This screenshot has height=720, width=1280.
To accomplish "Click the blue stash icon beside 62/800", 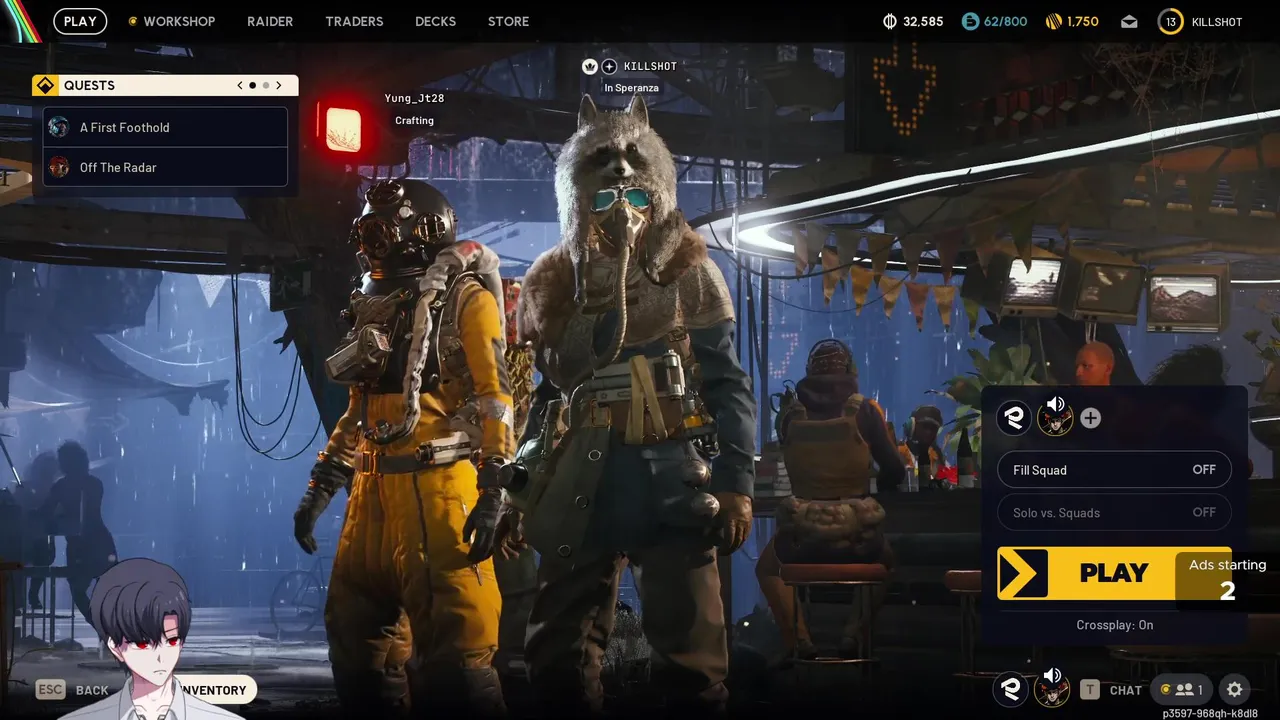I will tap(970, 21).
